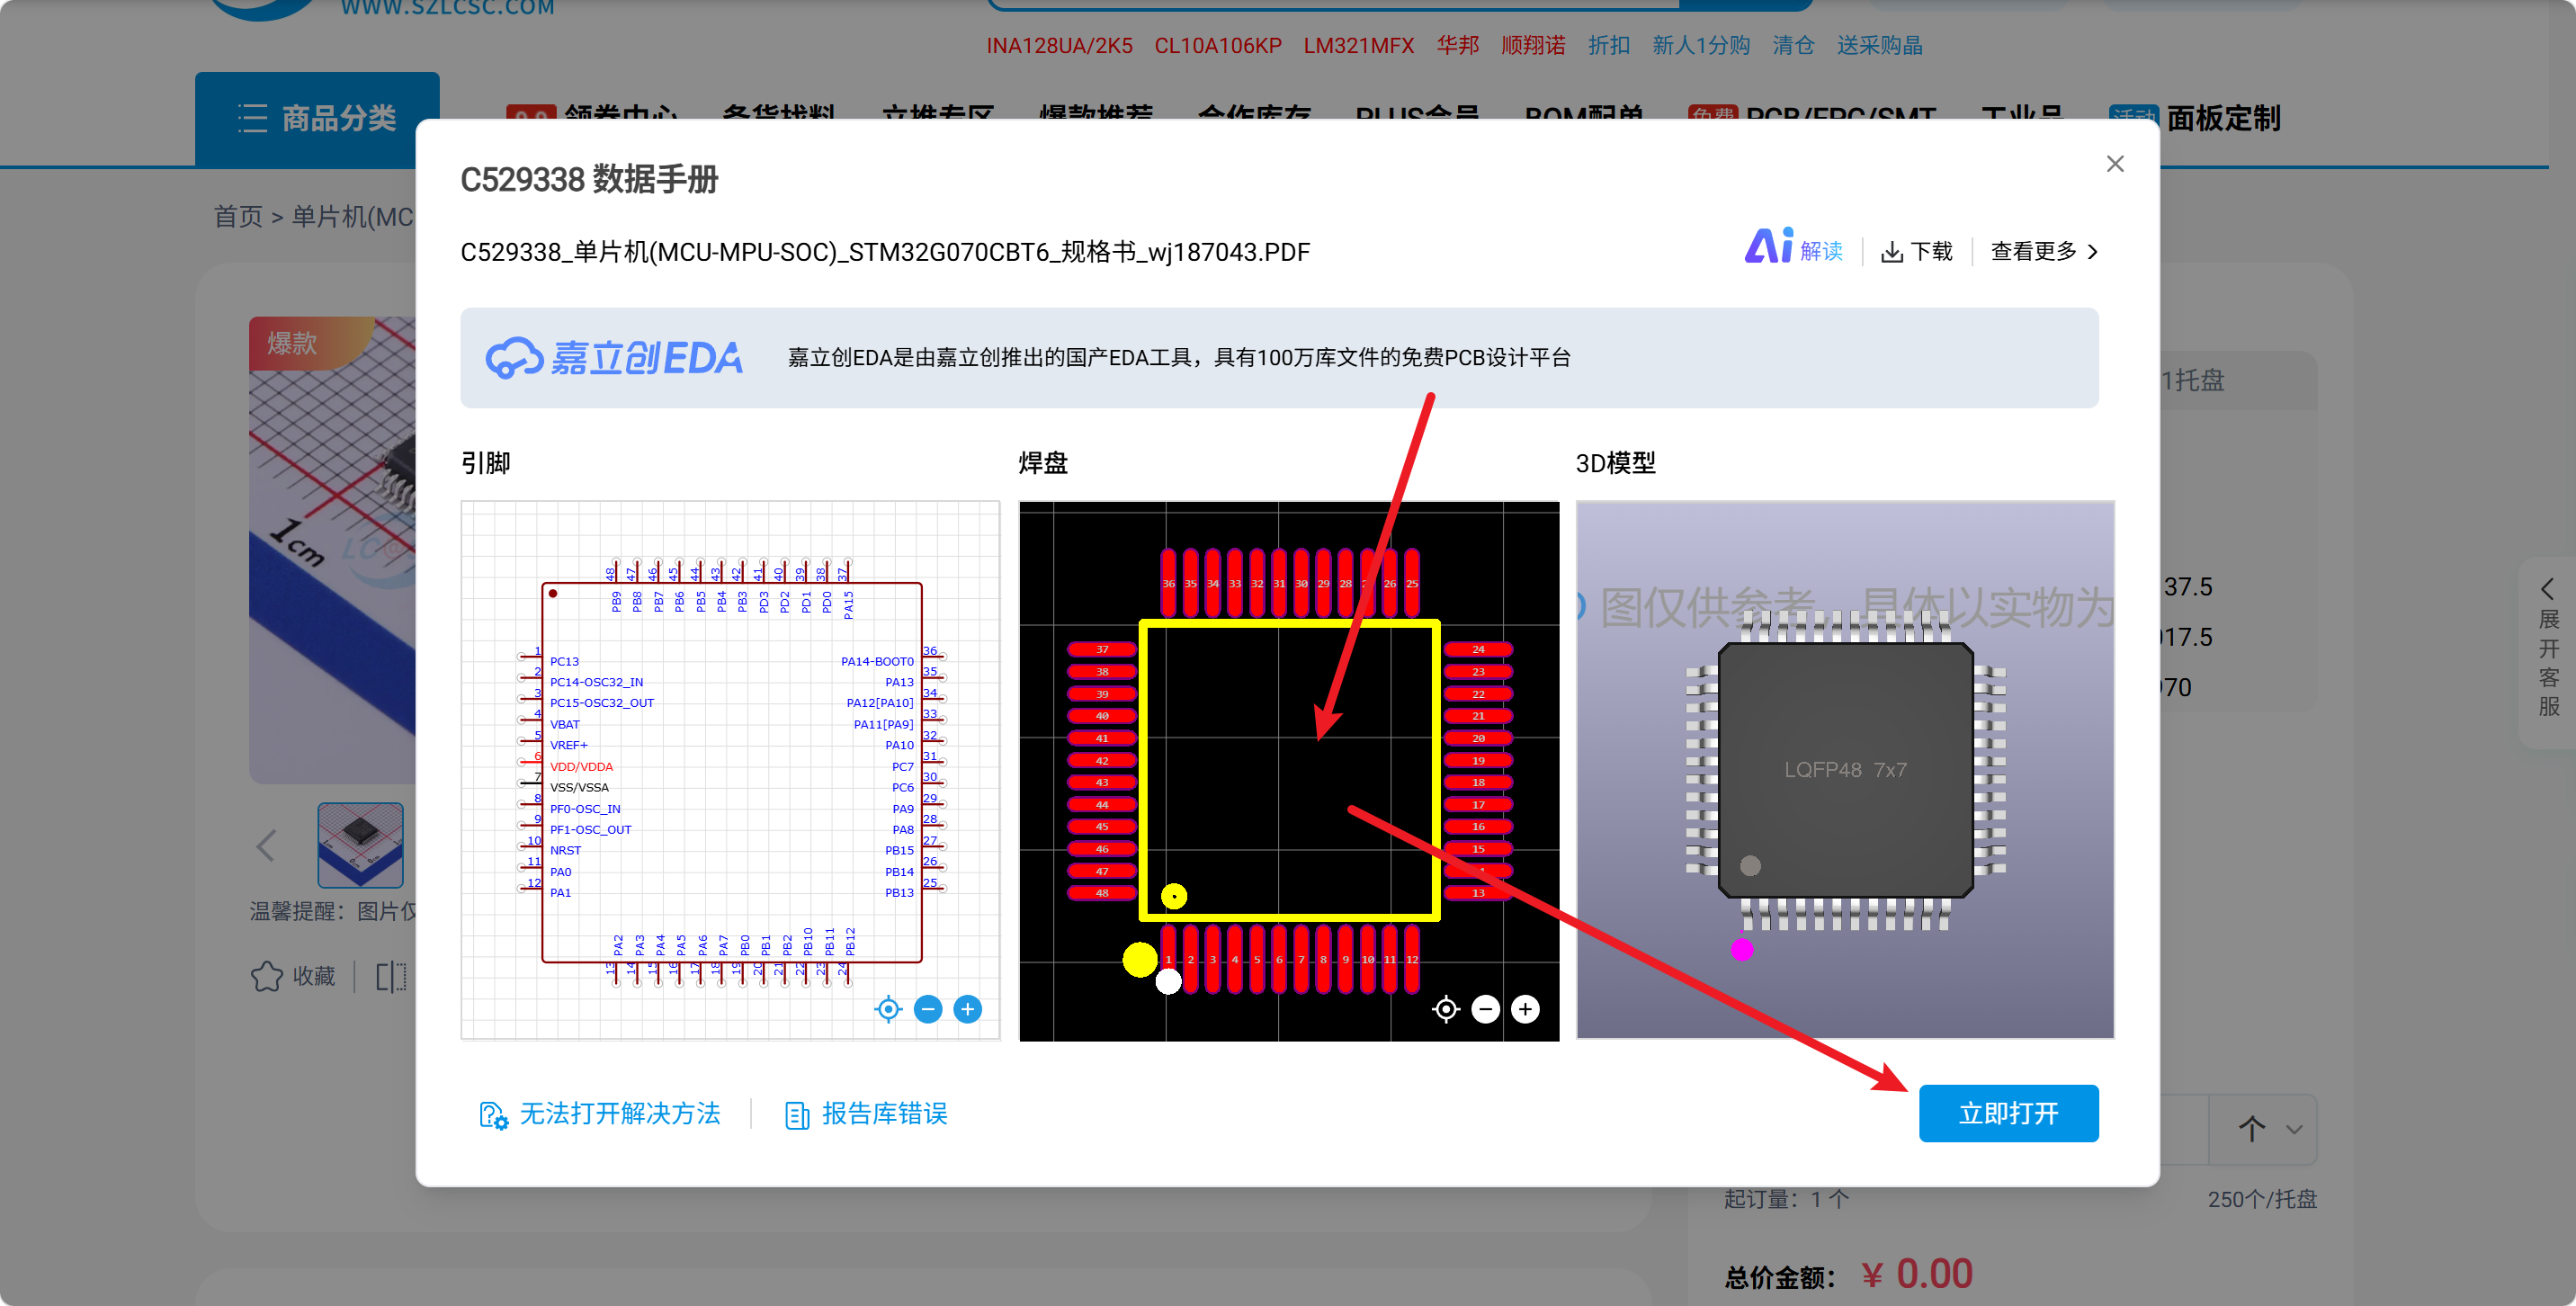Select the NRST pin label
2576x1306 pixels.
565,850
